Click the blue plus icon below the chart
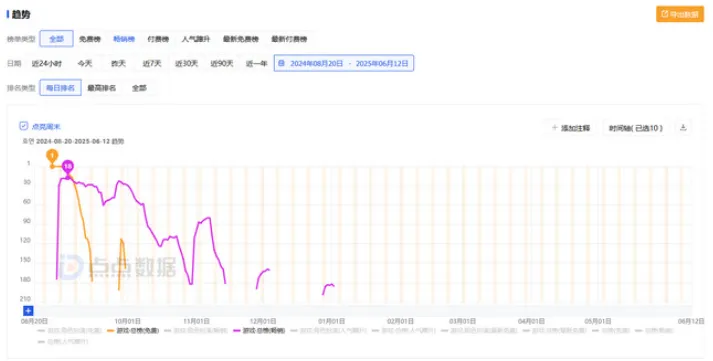The image size is (713, 361). click(x=28, y=311)
